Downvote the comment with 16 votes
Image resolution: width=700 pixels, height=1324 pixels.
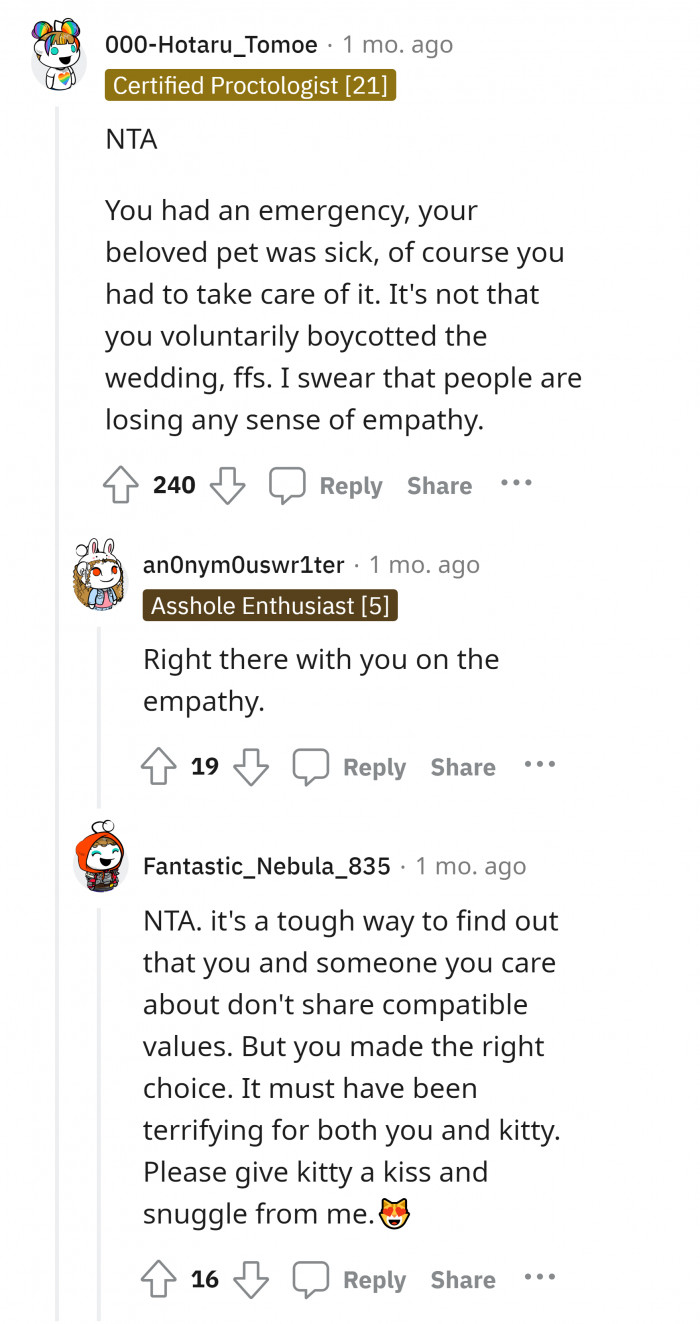click(x=251, y=1279)
